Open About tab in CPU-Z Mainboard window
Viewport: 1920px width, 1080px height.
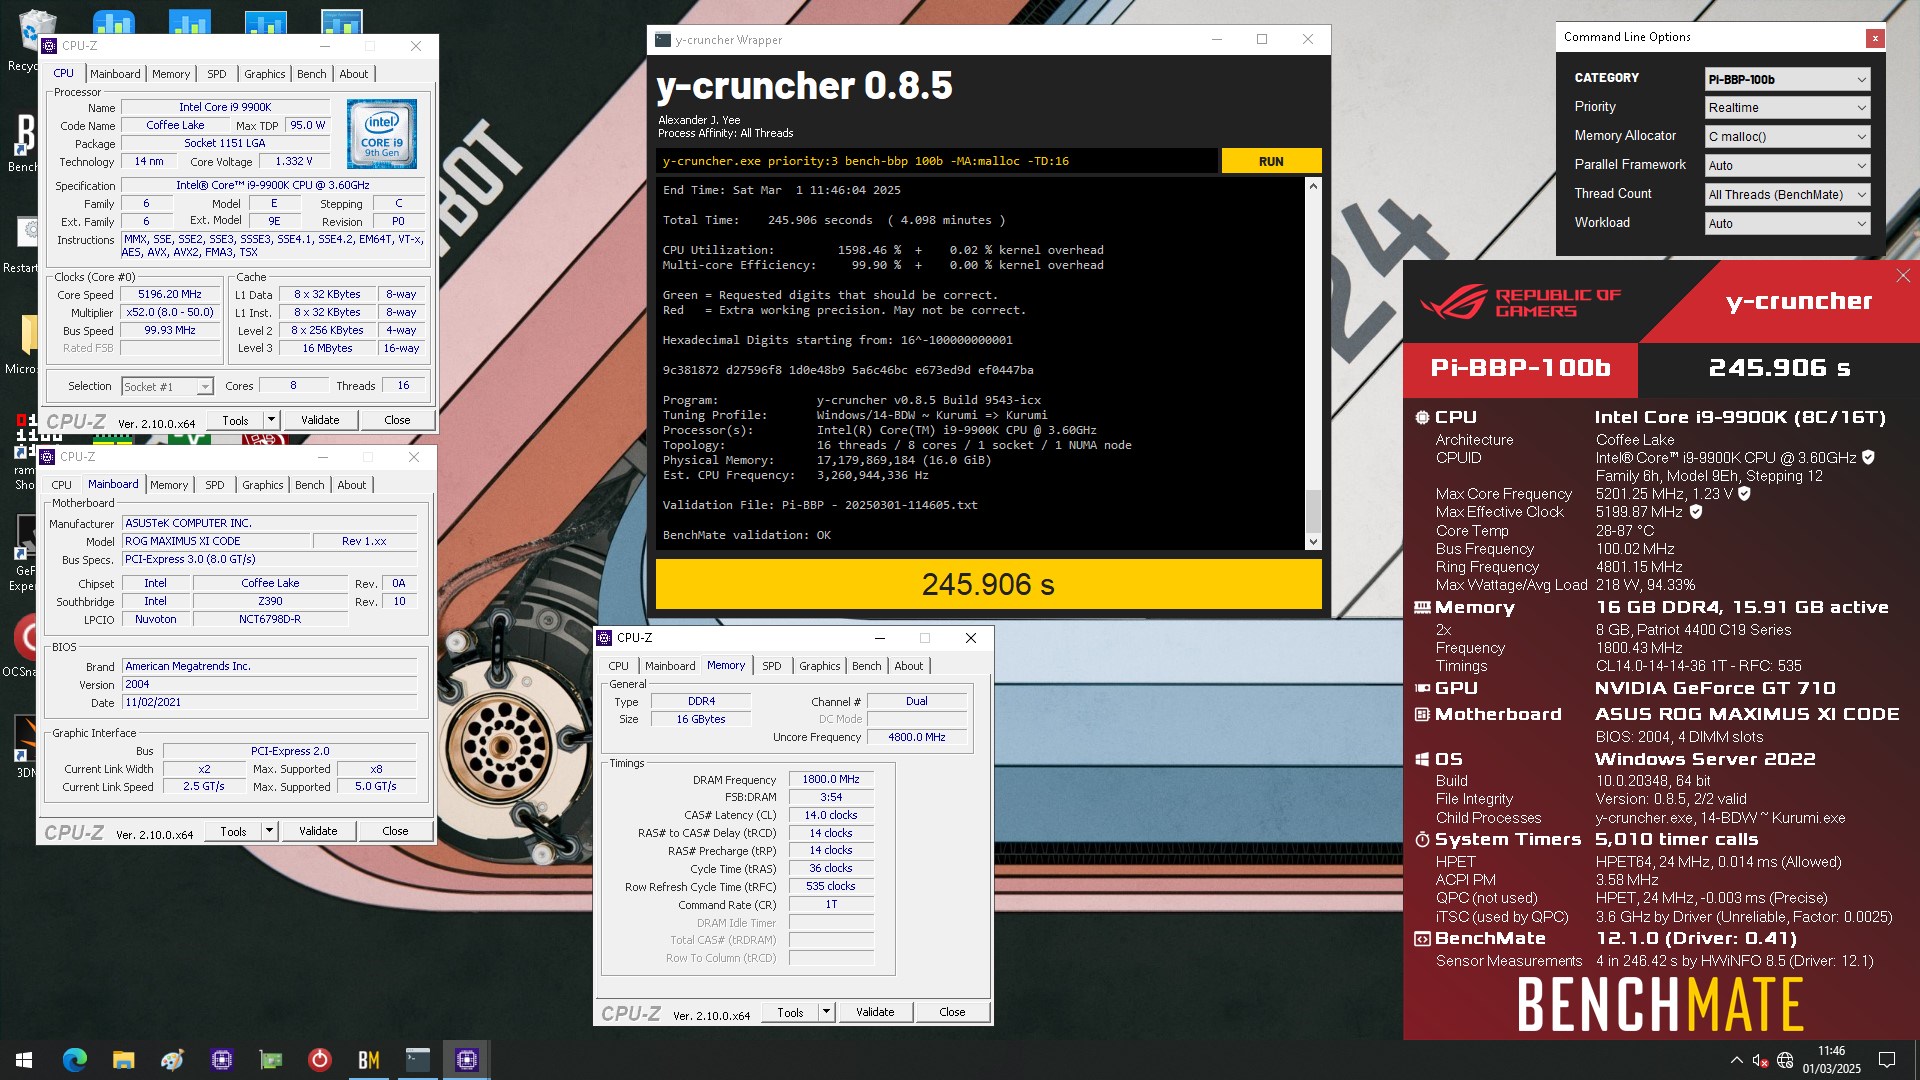coord(352,485)
